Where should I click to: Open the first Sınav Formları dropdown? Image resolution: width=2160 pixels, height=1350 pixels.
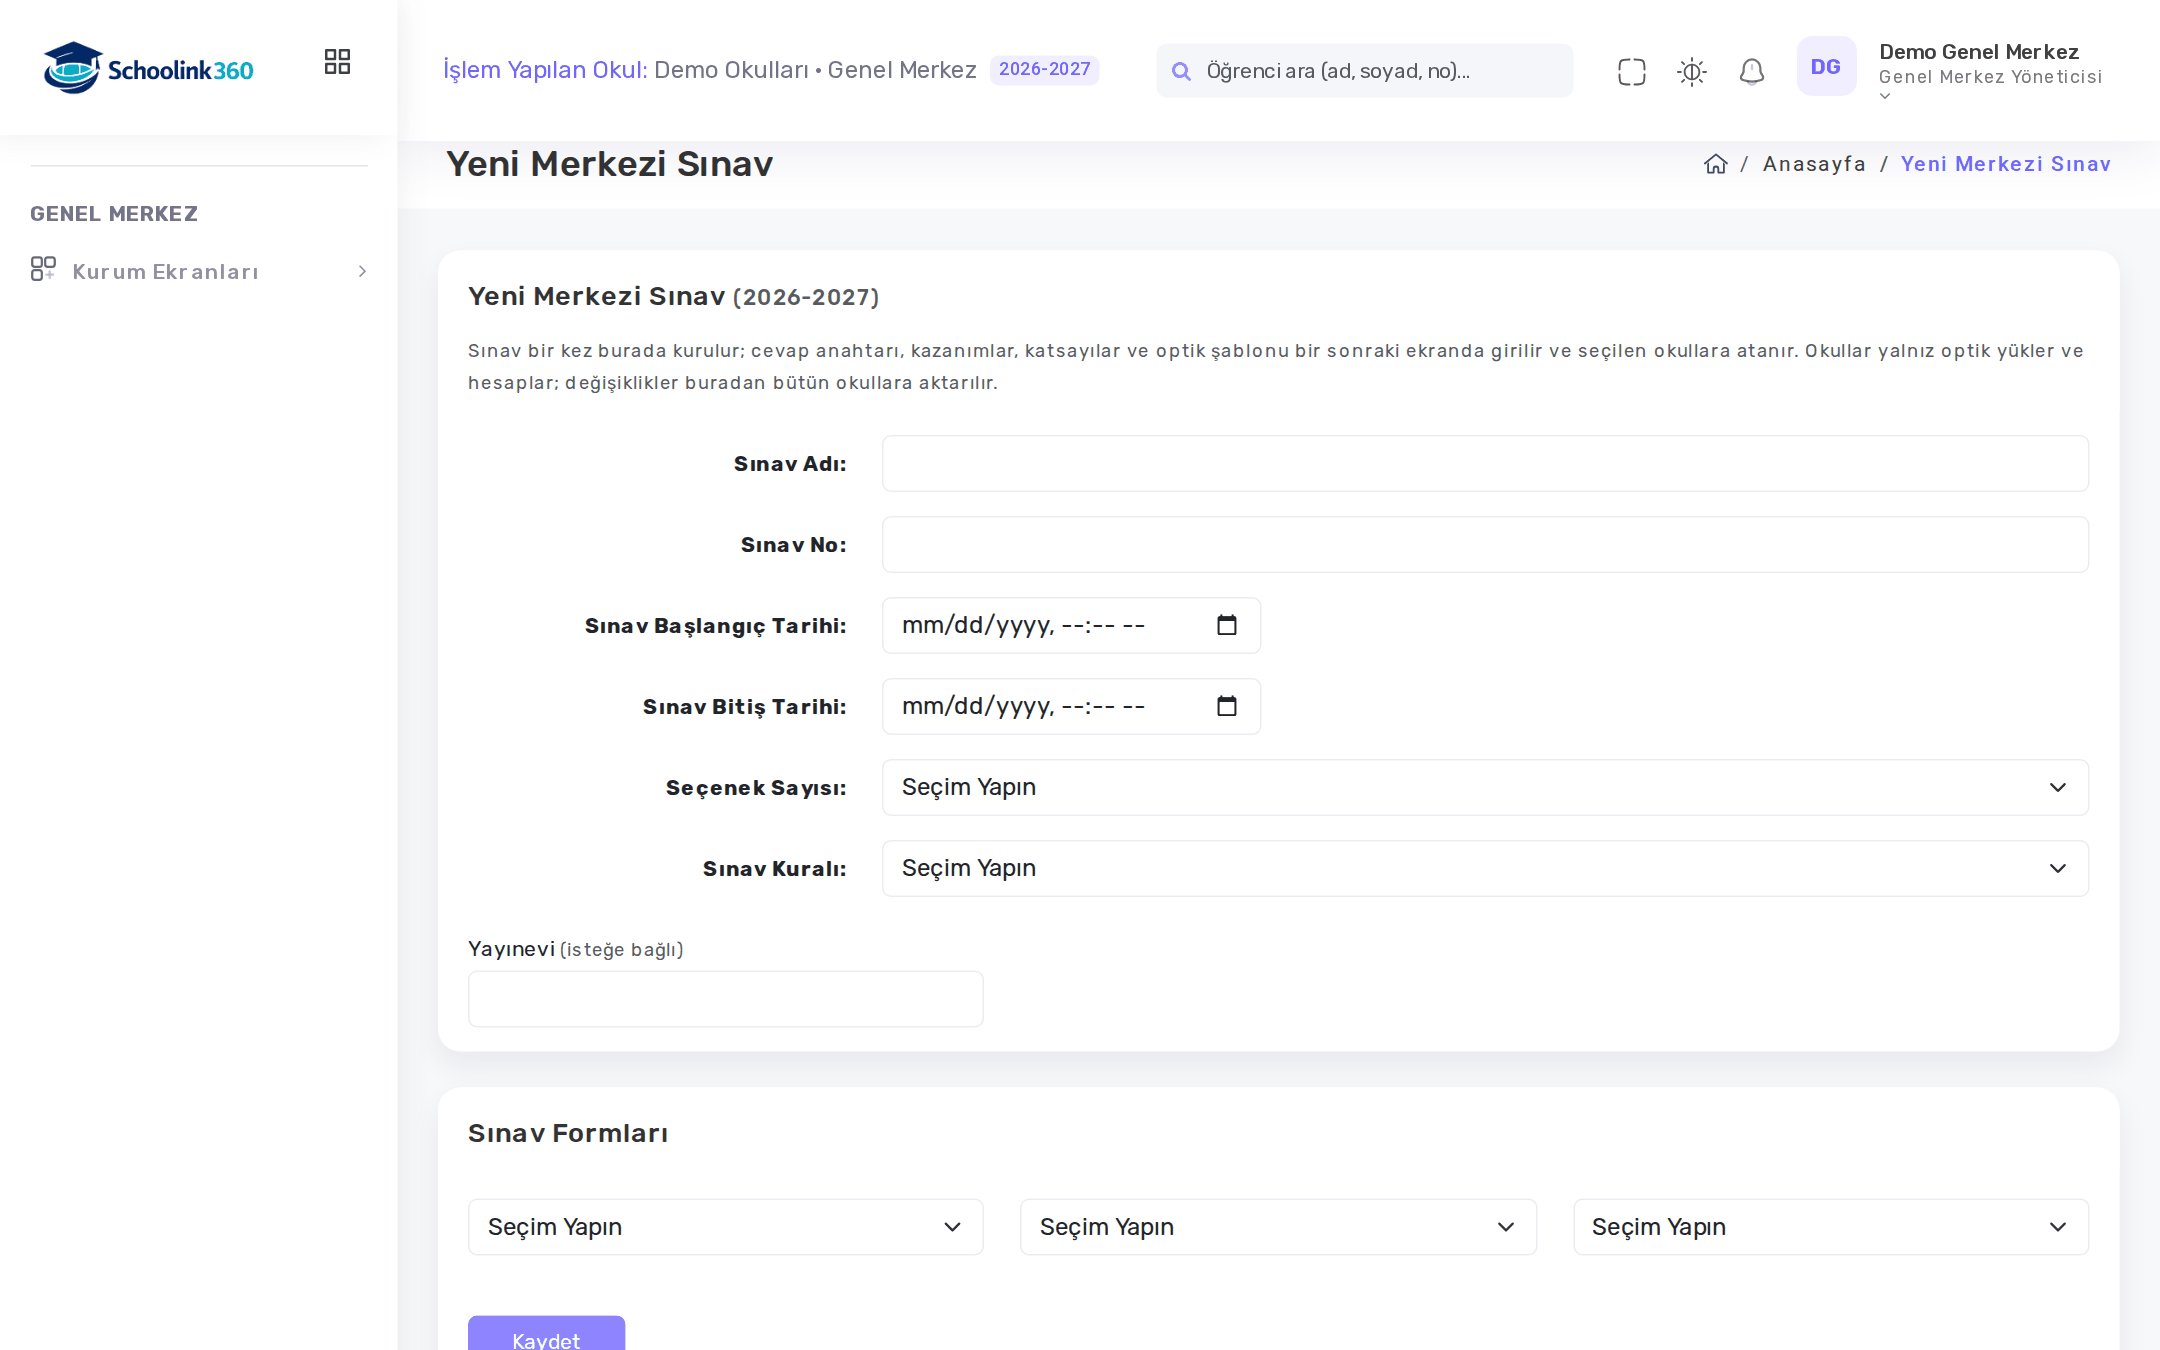coord(725,1227)
